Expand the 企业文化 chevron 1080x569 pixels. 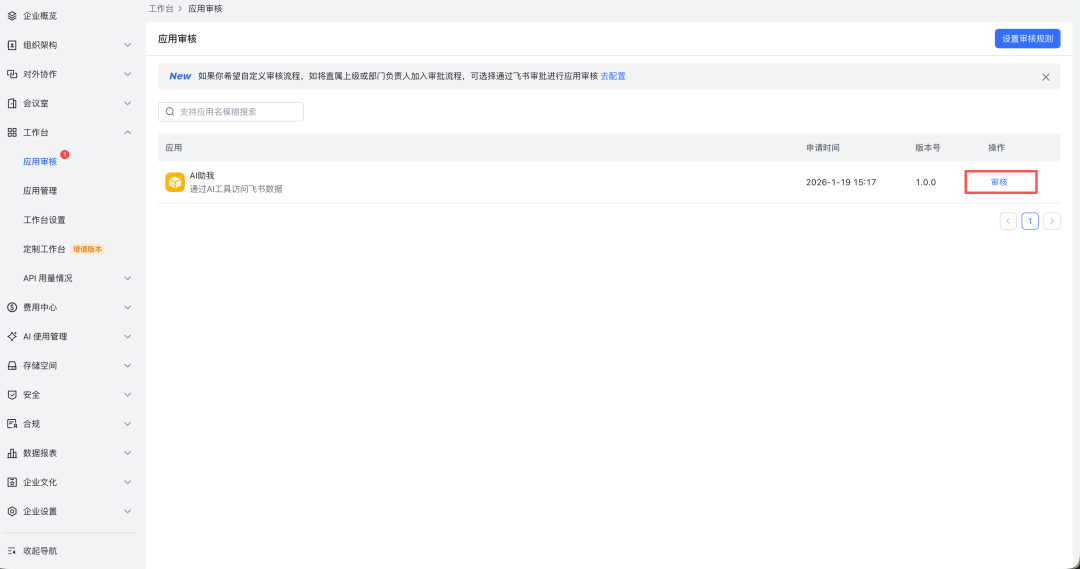pos(127,482)
